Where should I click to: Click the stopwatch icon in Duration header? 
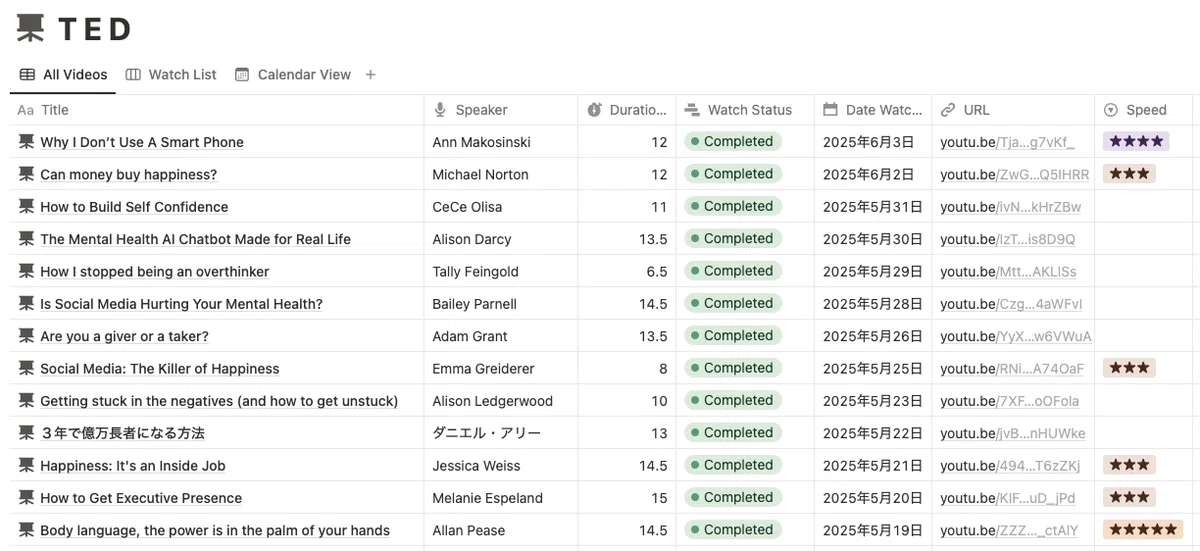(594, 110)
